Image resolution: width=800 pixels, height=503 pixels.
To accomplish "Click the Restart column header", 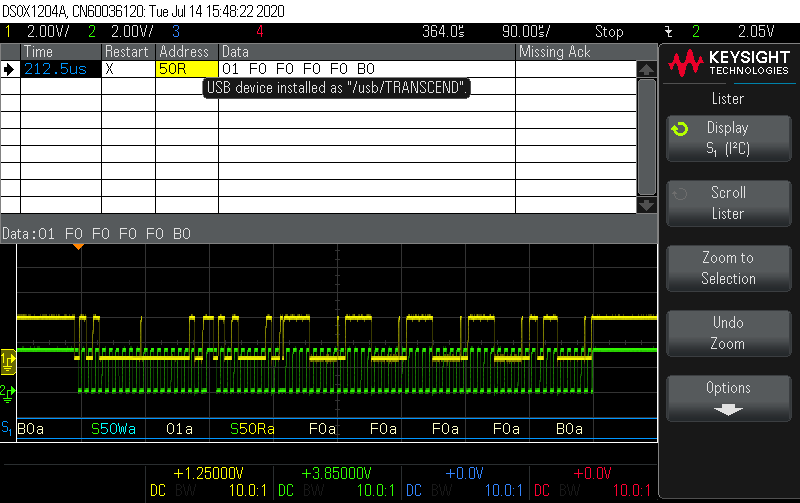I will [129, 52].
